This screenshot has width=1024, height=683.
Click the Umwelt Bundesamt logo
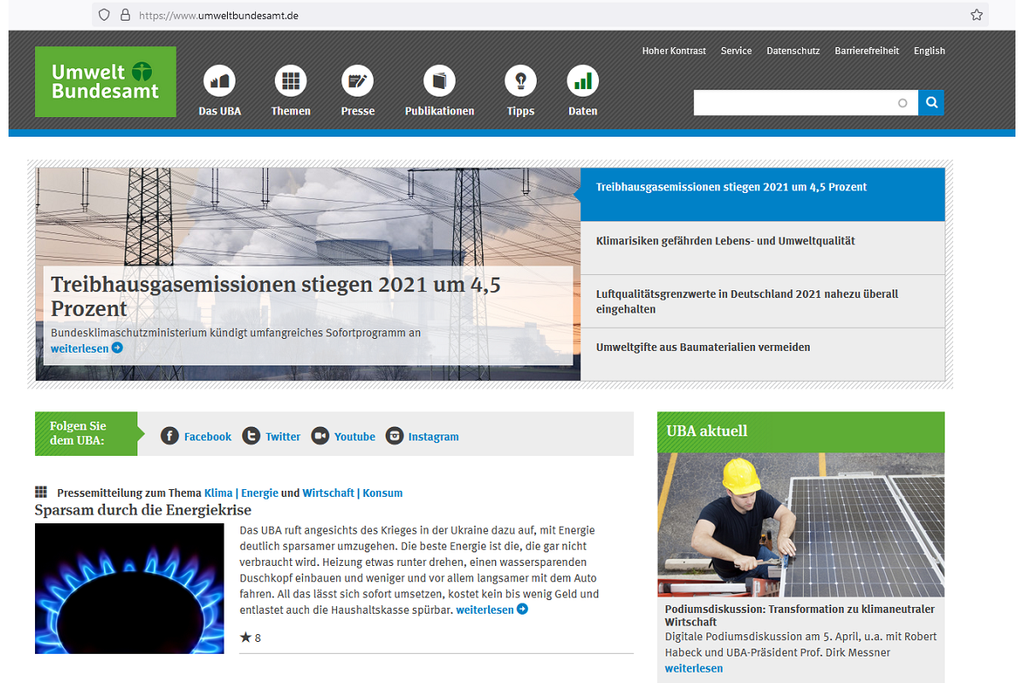tap(105, 81)
